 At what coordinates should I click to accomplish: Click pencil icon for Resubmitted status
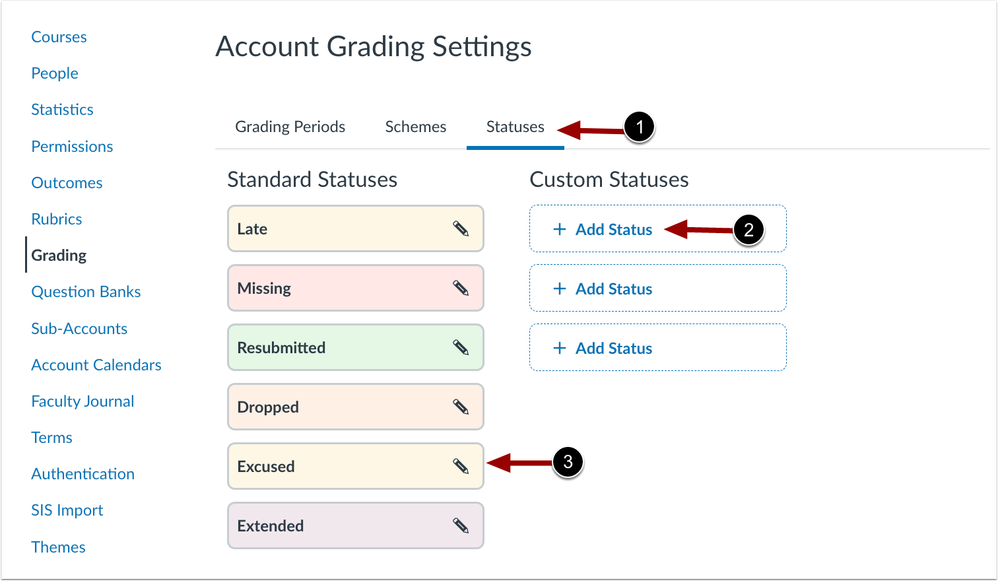pyautogui.click(x=461, y=347)
